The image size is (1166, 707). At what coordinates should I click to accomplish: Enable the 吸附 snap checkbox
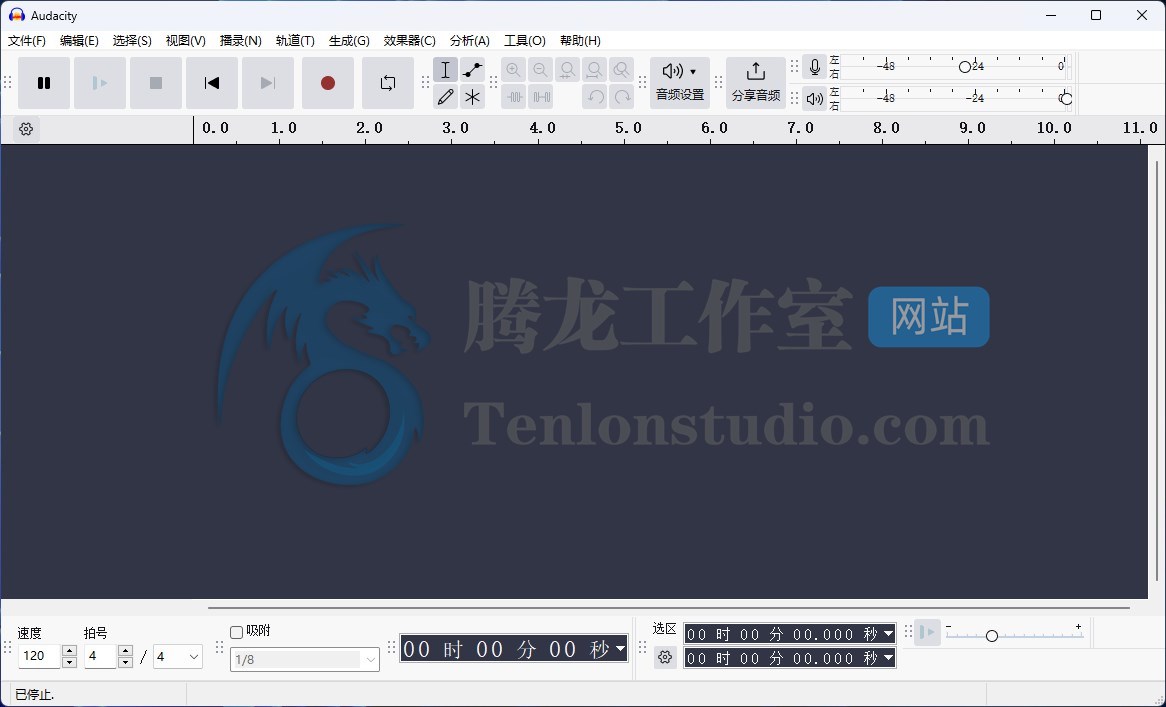click(236, 632)
